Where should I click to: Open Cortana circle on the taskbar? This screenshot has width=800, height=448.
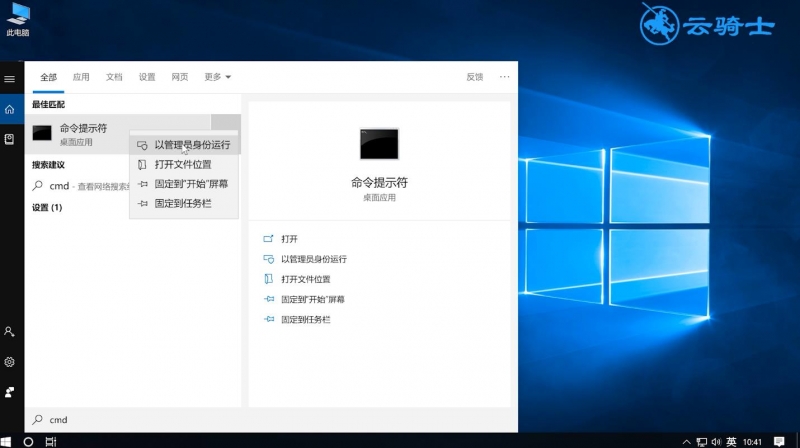click(29, 441)
